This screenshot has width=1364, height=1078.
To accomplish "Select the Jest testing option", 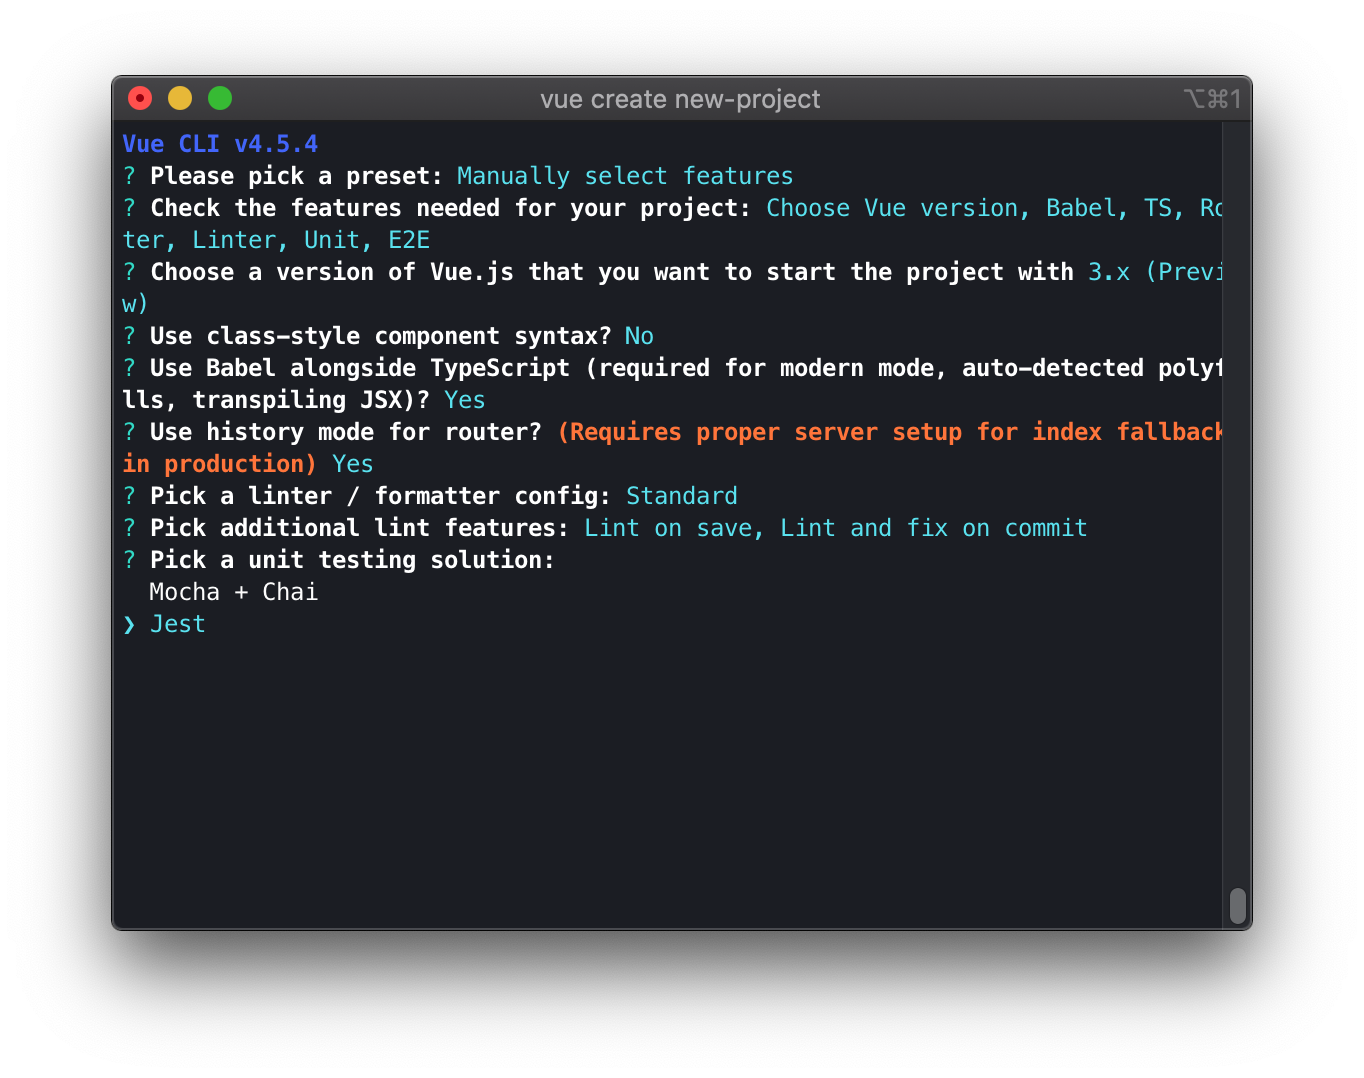I will 177,624.
